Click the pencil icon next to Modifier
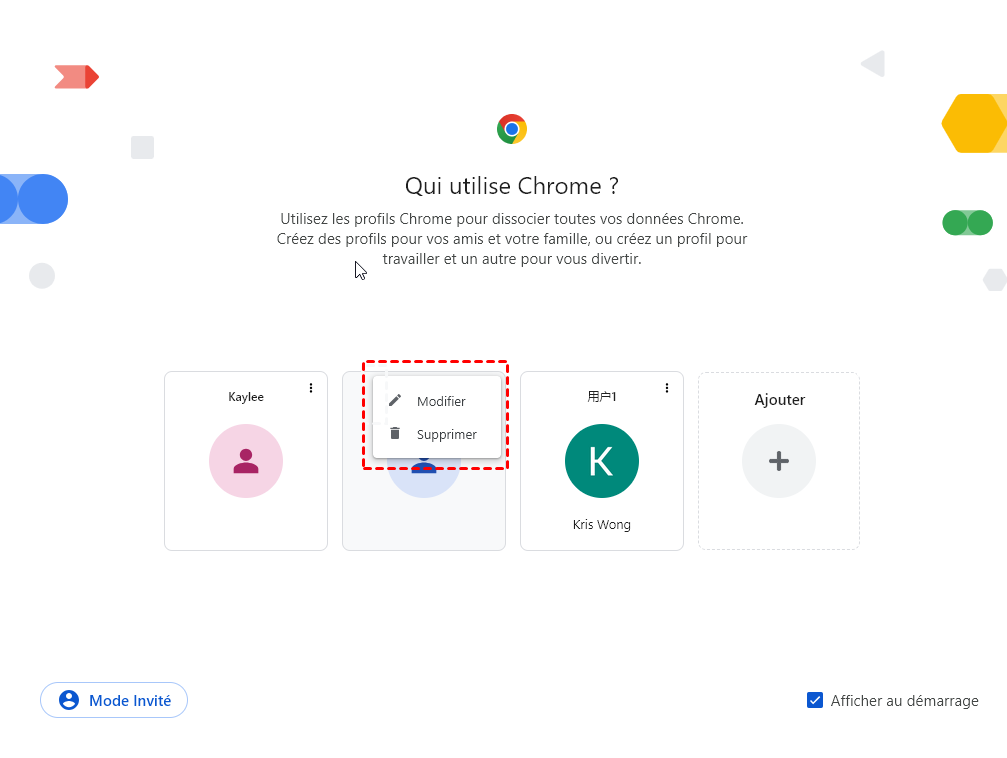This screenshot has width=1007, height=758. [395, 401]
